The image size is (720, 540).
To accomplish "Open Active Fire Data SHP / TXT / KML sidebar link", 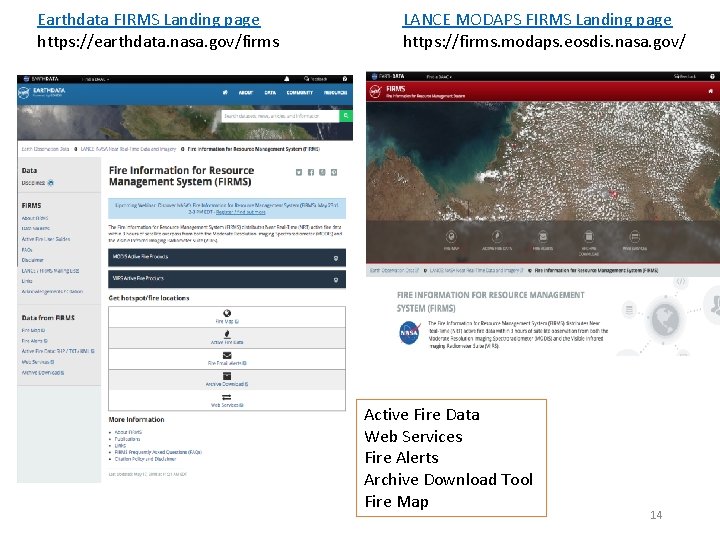I will pyautogui.click(x=58, y=351).
